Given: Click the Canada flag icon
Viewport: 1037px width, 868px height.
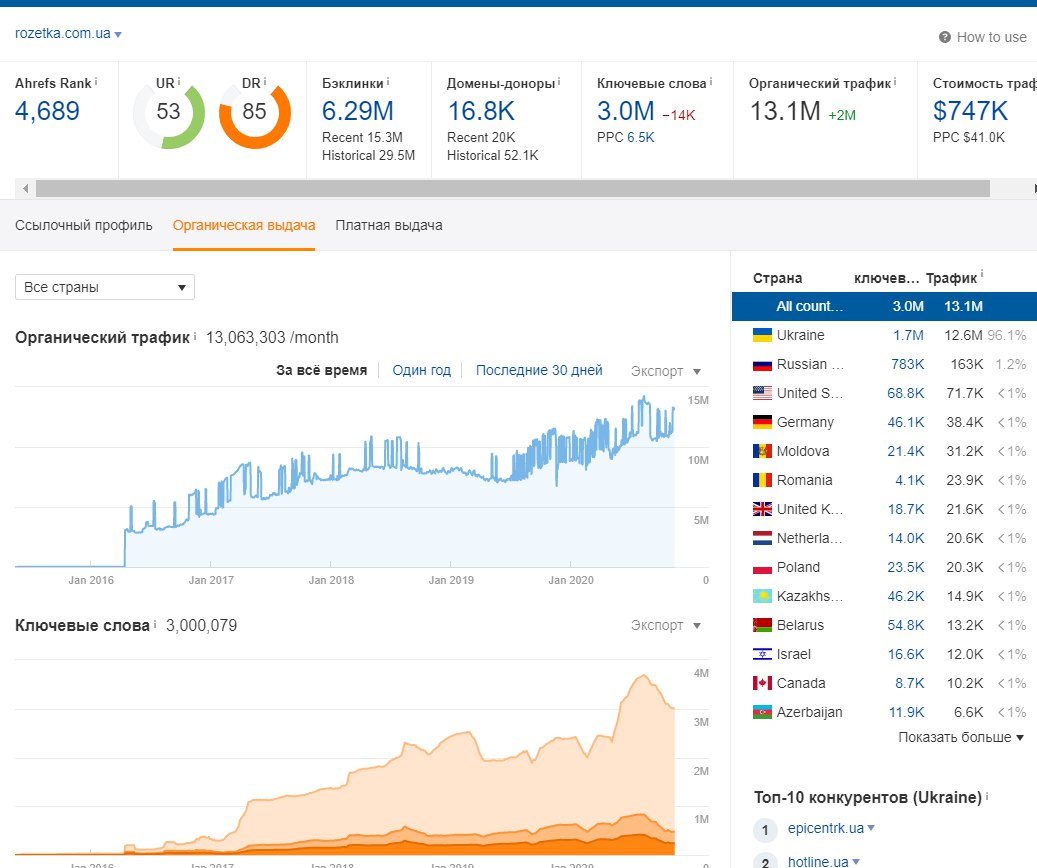Looking at the screenshot, I should (762, 683).
